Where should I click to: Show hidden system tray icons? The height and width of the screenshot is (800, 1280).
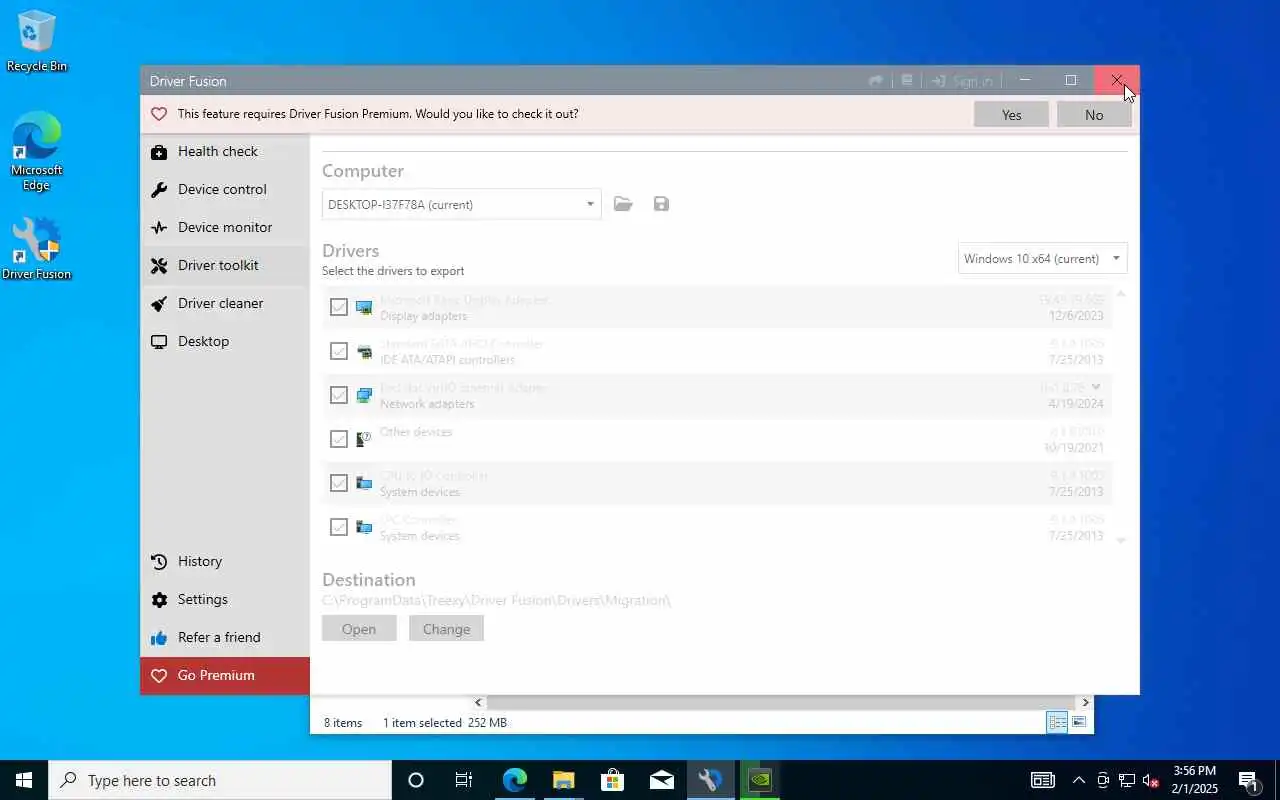click(1078, 780)
